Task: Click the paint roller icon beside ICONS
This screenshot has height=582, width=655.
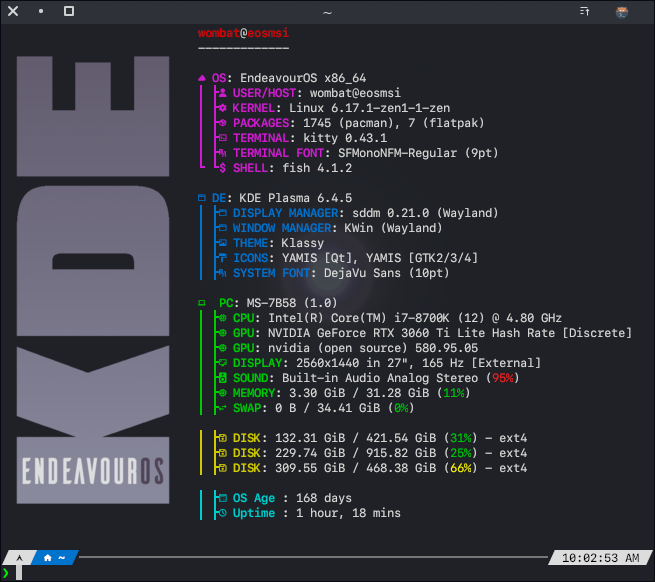Action: pyautogui.click(x=222, y=258)
